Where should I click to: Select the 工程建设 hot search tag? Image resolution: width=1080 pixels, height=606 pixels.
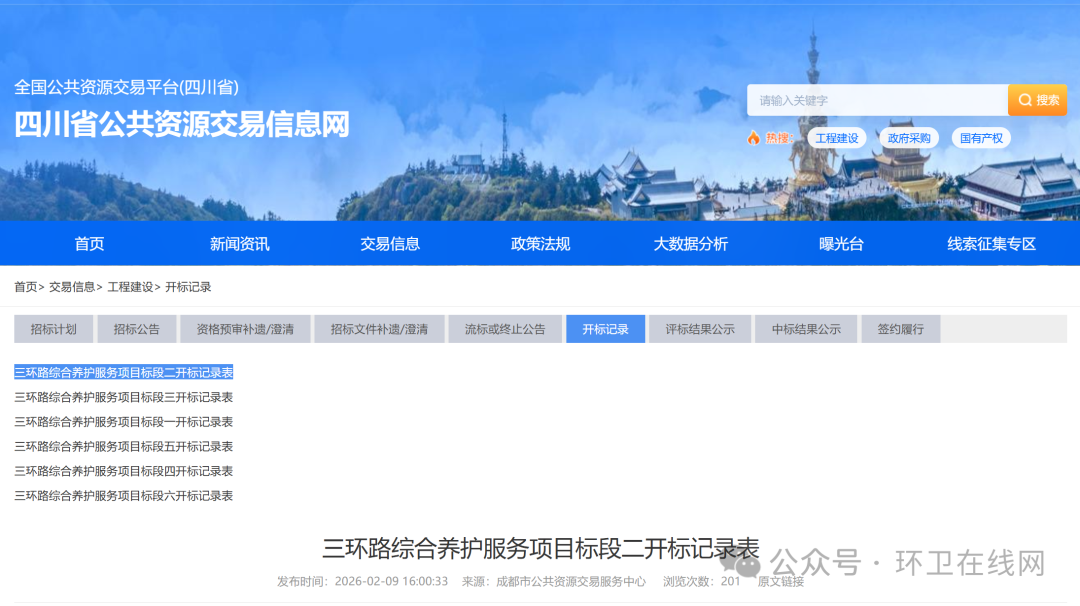point(837,138)
